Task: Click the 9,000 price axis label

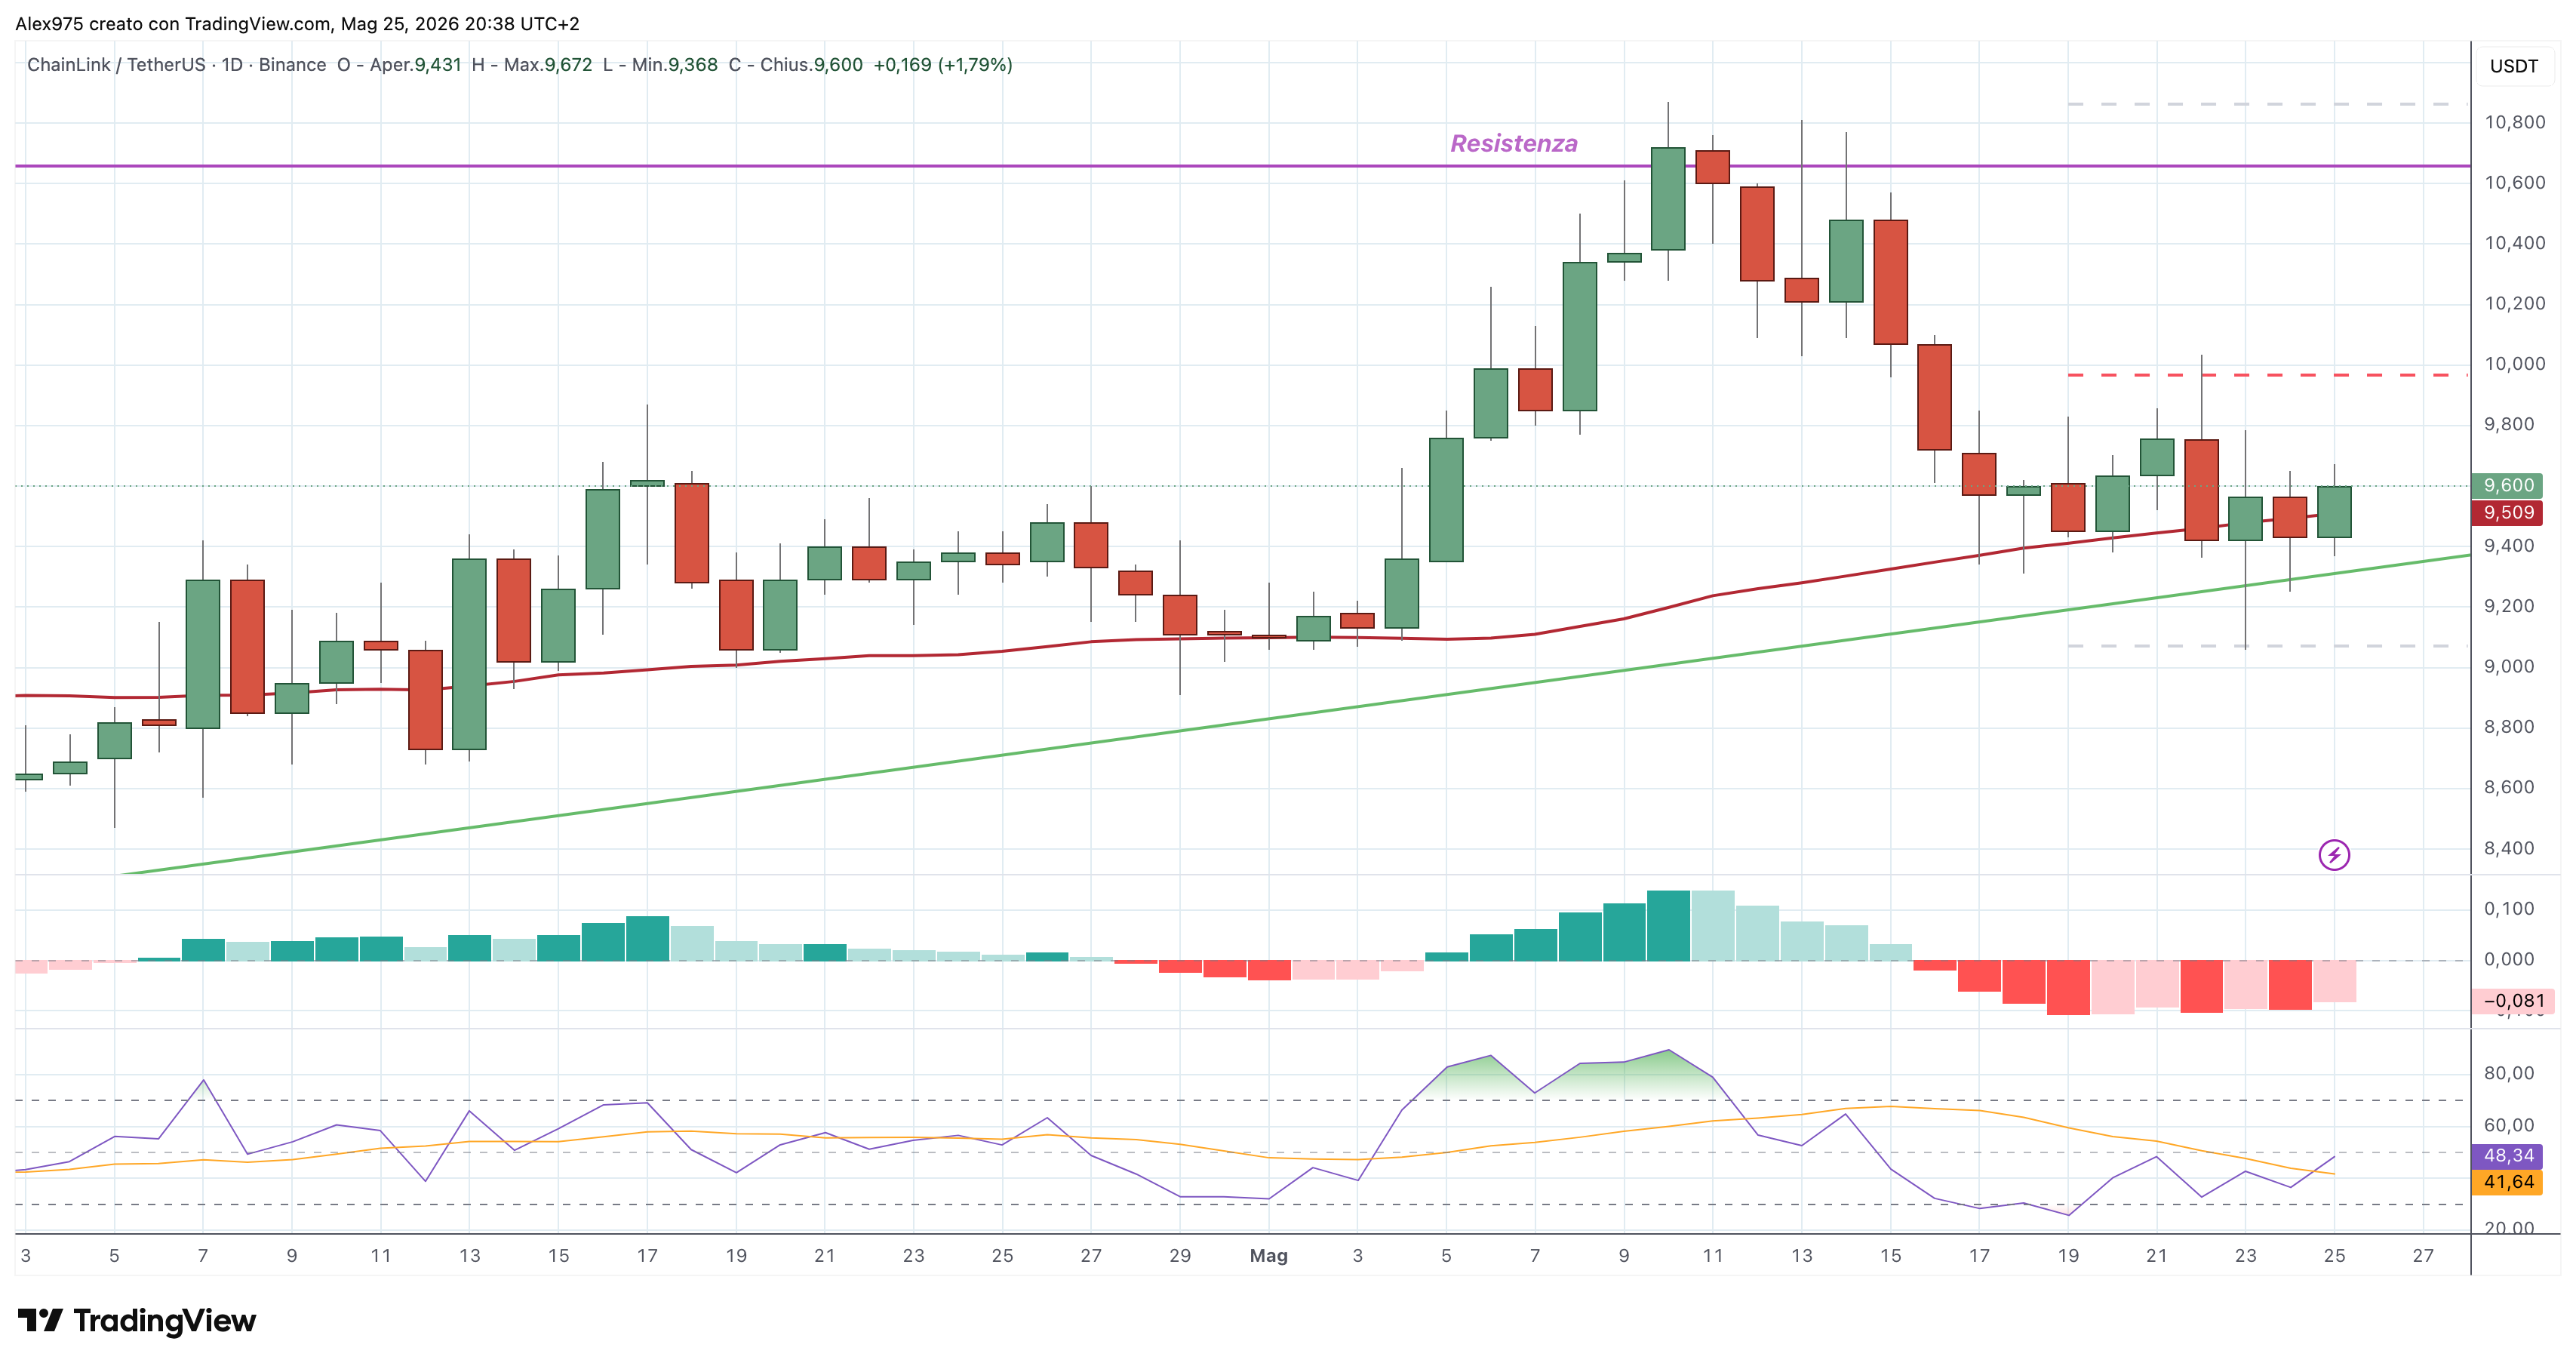Action: (2509, 667)
